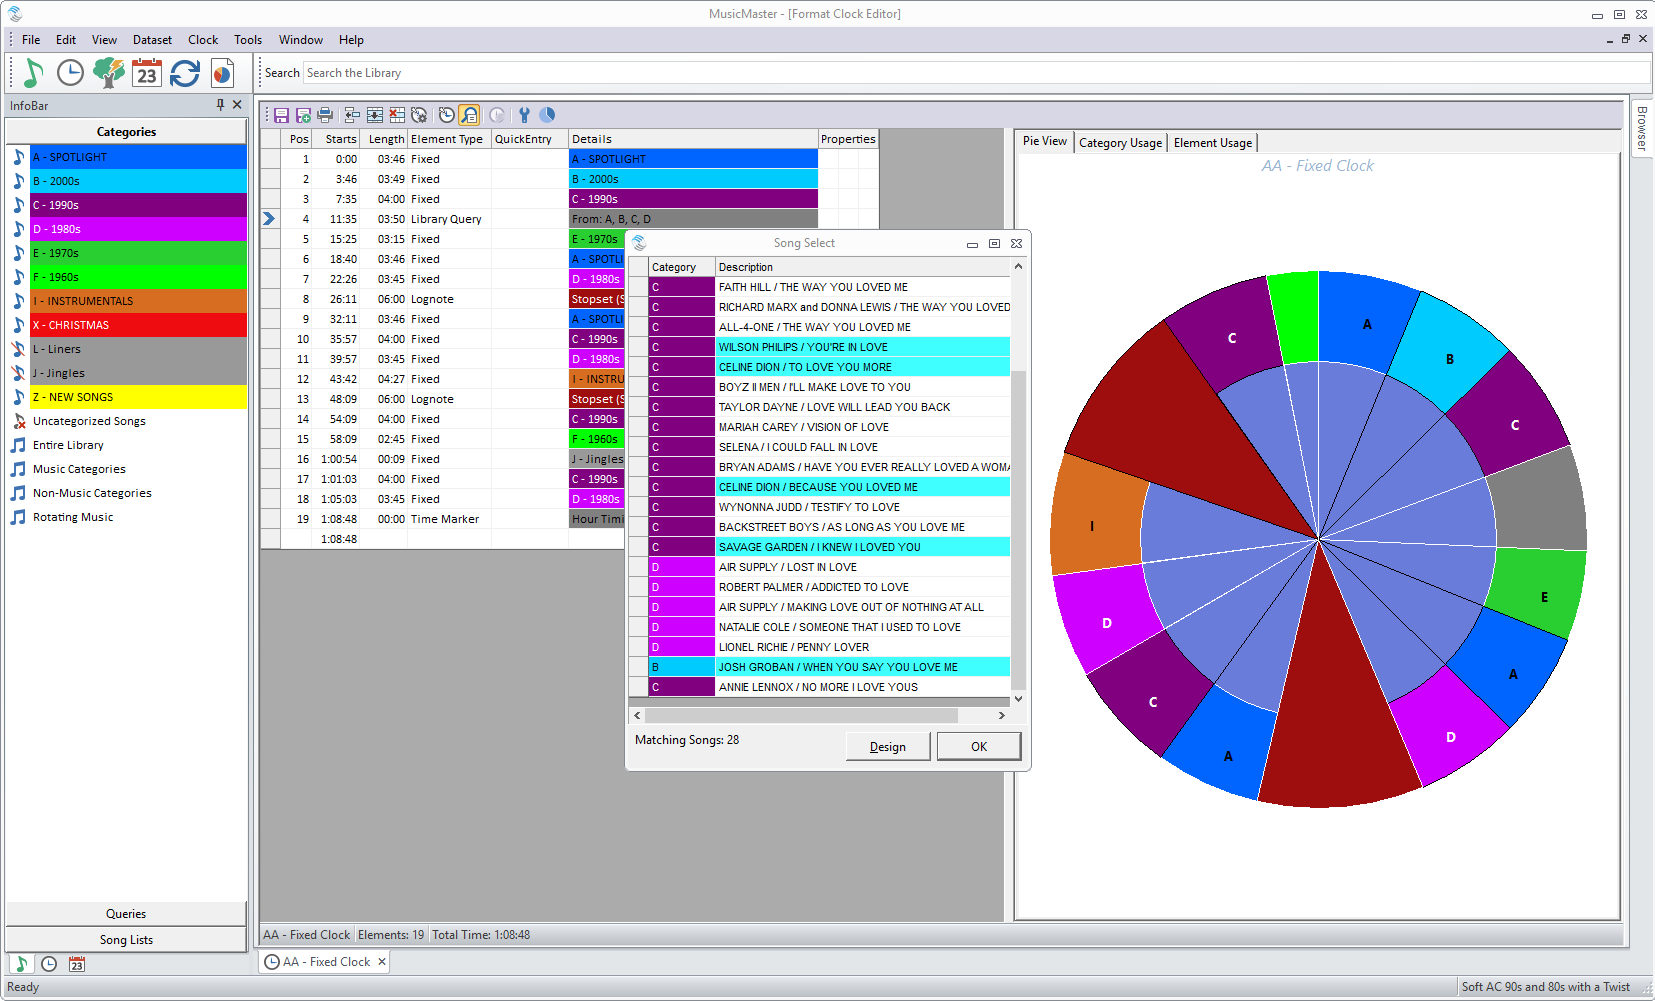Click the Time Marker element at position 19
Image resolution: width=1655 pixels, height=1001 pixels.
pos(445,519)
